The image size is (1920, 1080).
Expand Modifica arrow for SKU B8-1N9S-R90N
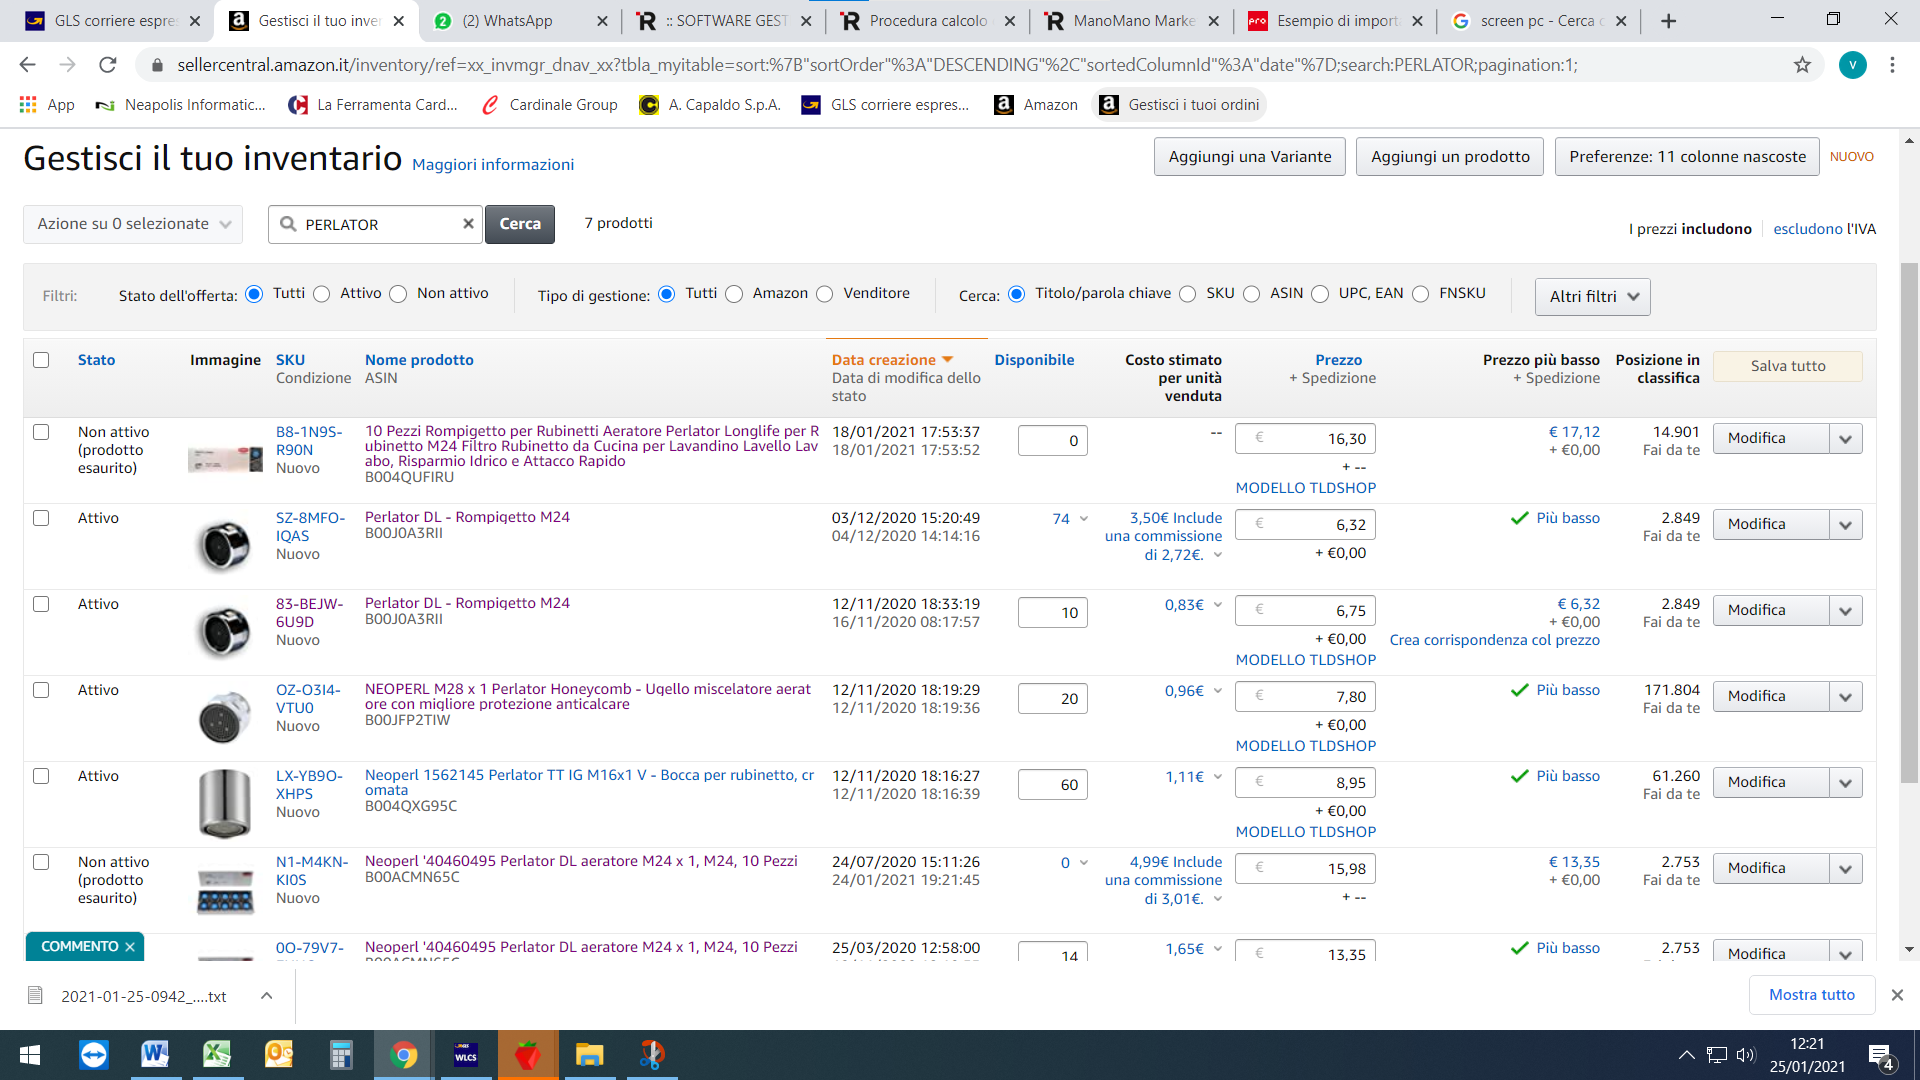pyautogui.click(x=1846, y=439)
